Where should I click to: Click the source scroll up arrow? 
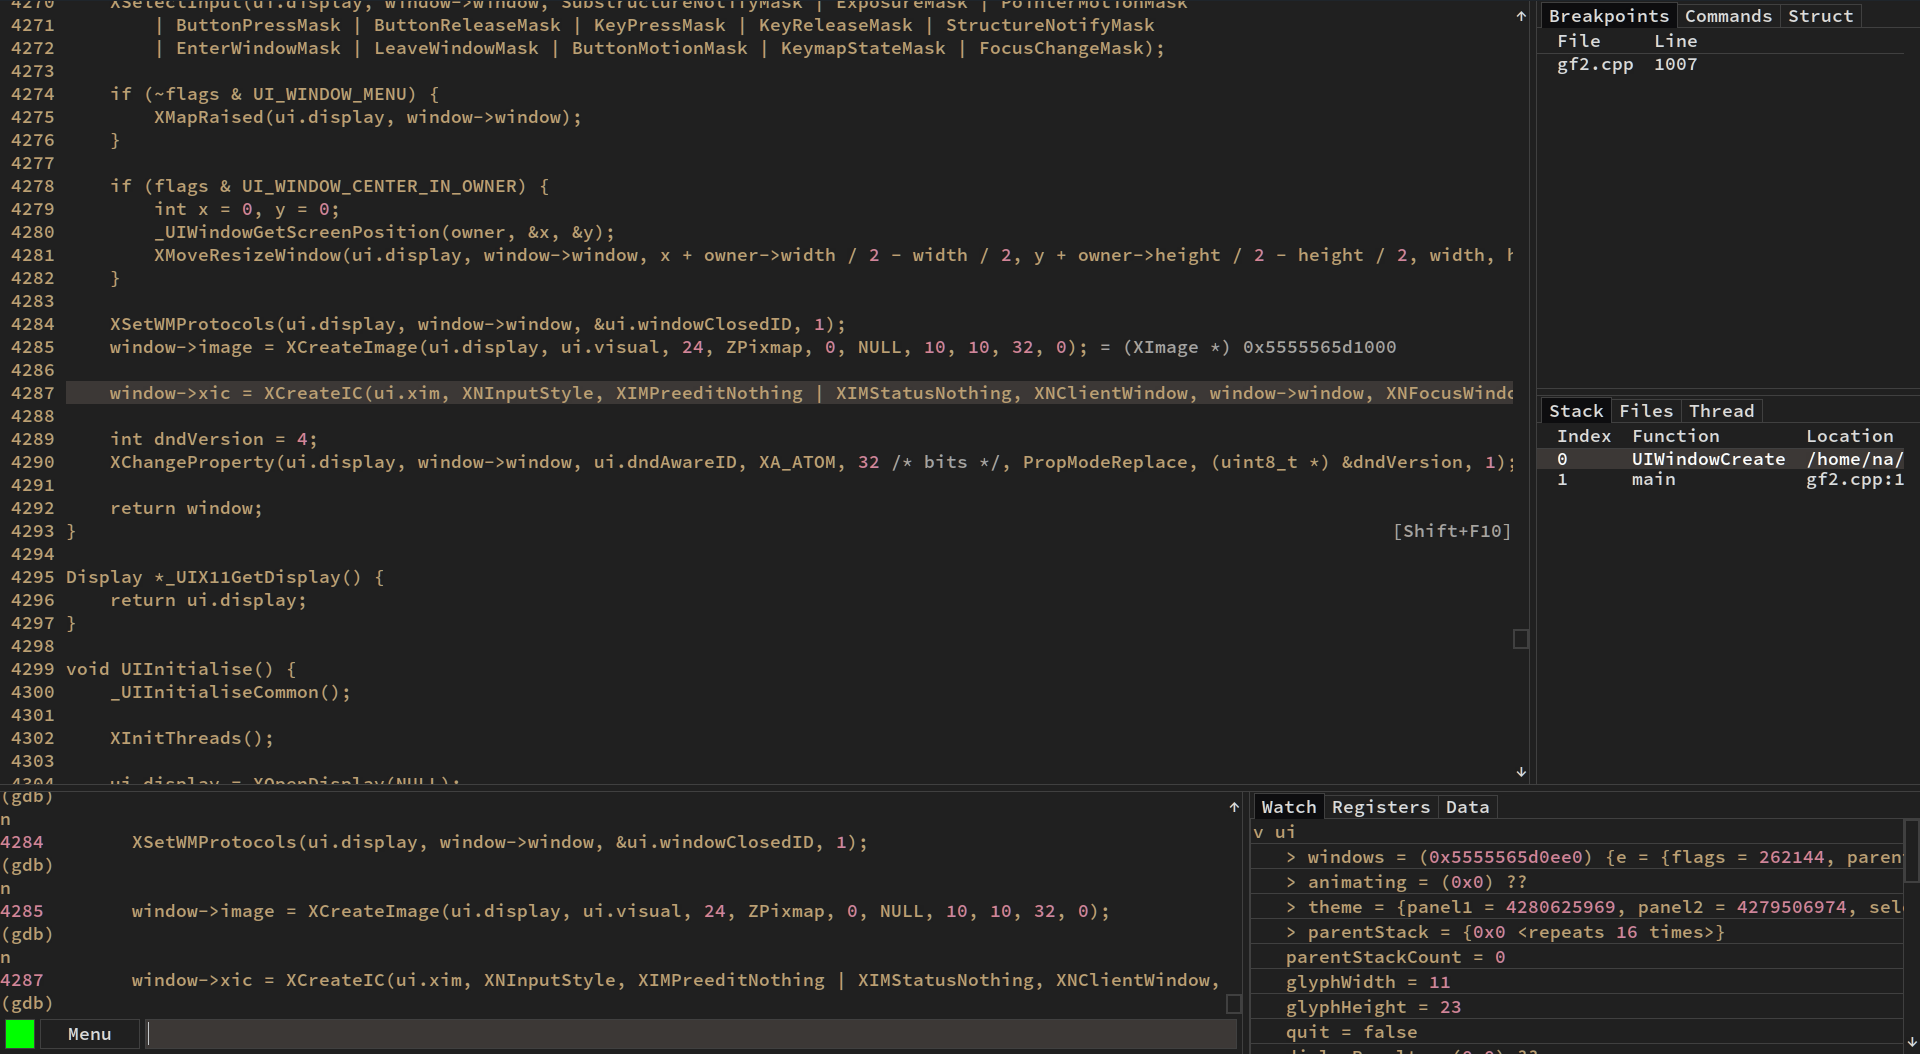pyautogui.click(x=1521, y=16)
